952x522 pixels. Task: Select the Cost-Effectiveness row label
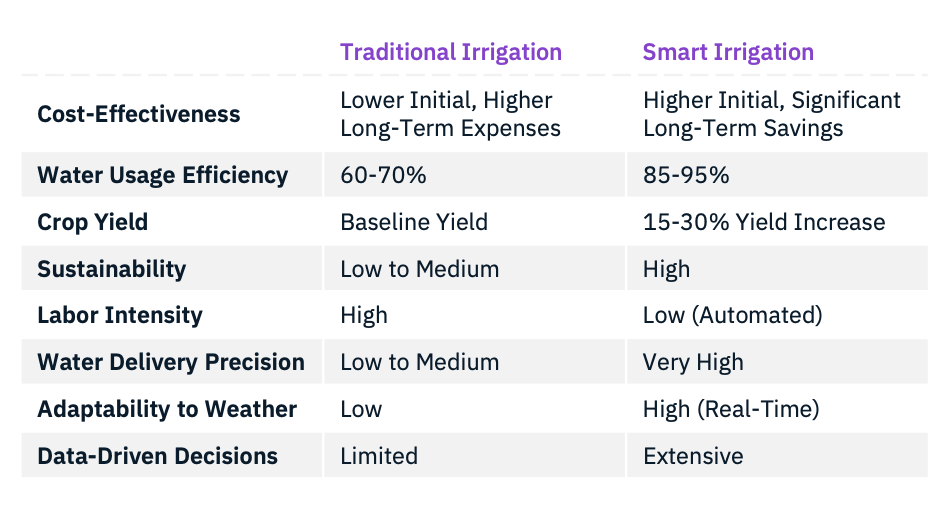[138, 114]
